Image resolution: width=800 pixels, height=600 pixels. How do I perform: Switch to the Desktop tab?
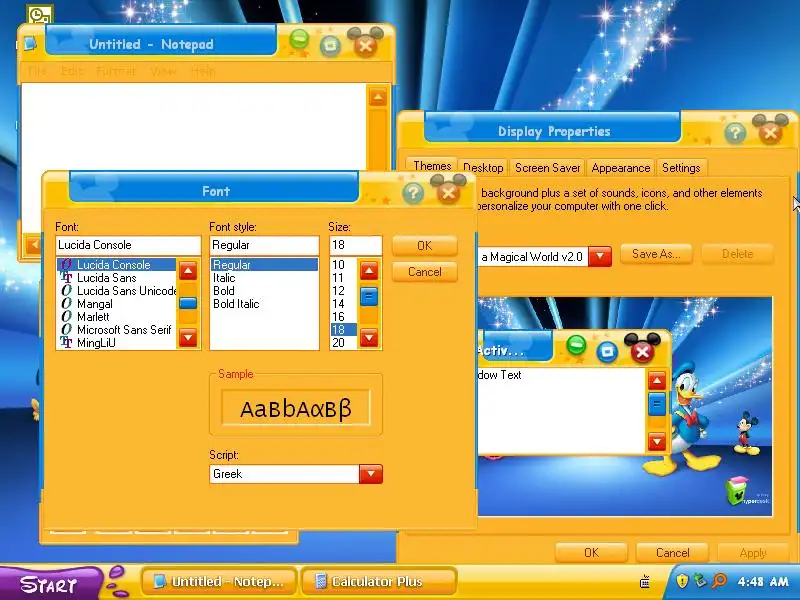(x=483, y=168)
